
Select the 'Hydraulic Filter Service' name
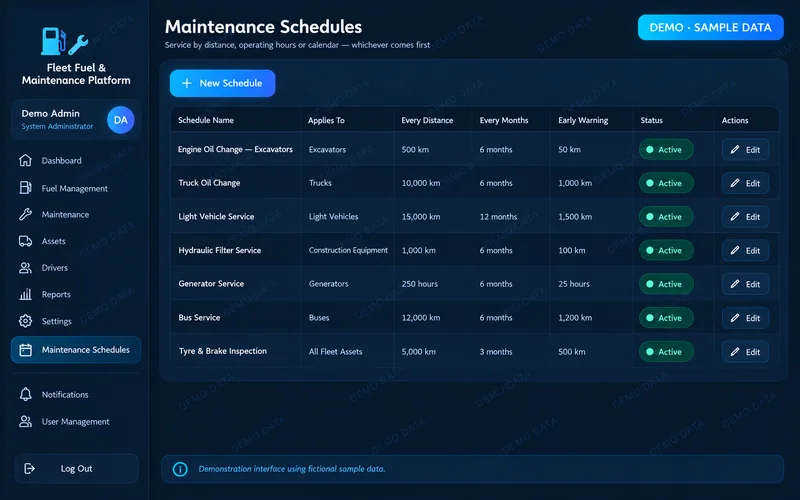point(219,250)
